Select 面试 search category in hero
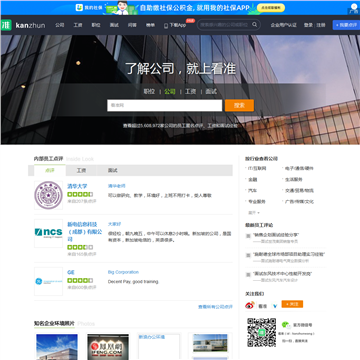The height and width of the screenshot is (360, 360). pos(211,92)
